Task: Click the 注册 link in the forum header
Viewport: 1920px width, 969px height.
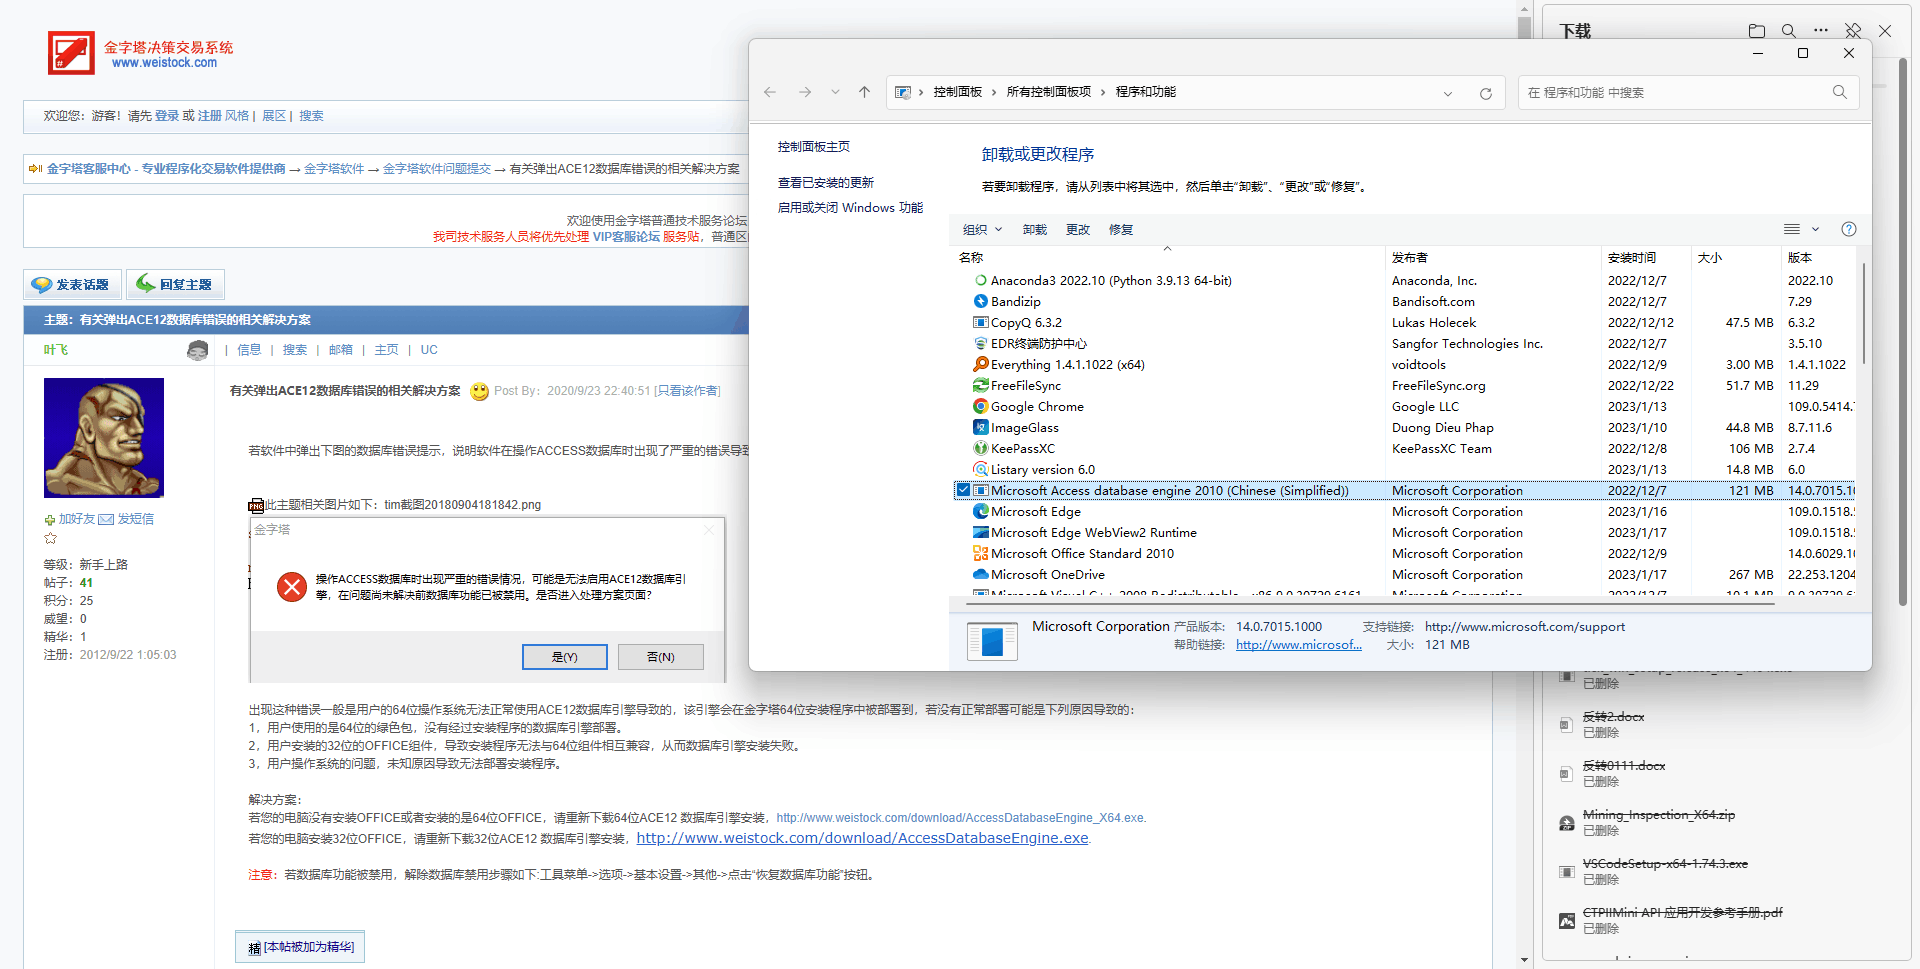Action: coord(210,116)
